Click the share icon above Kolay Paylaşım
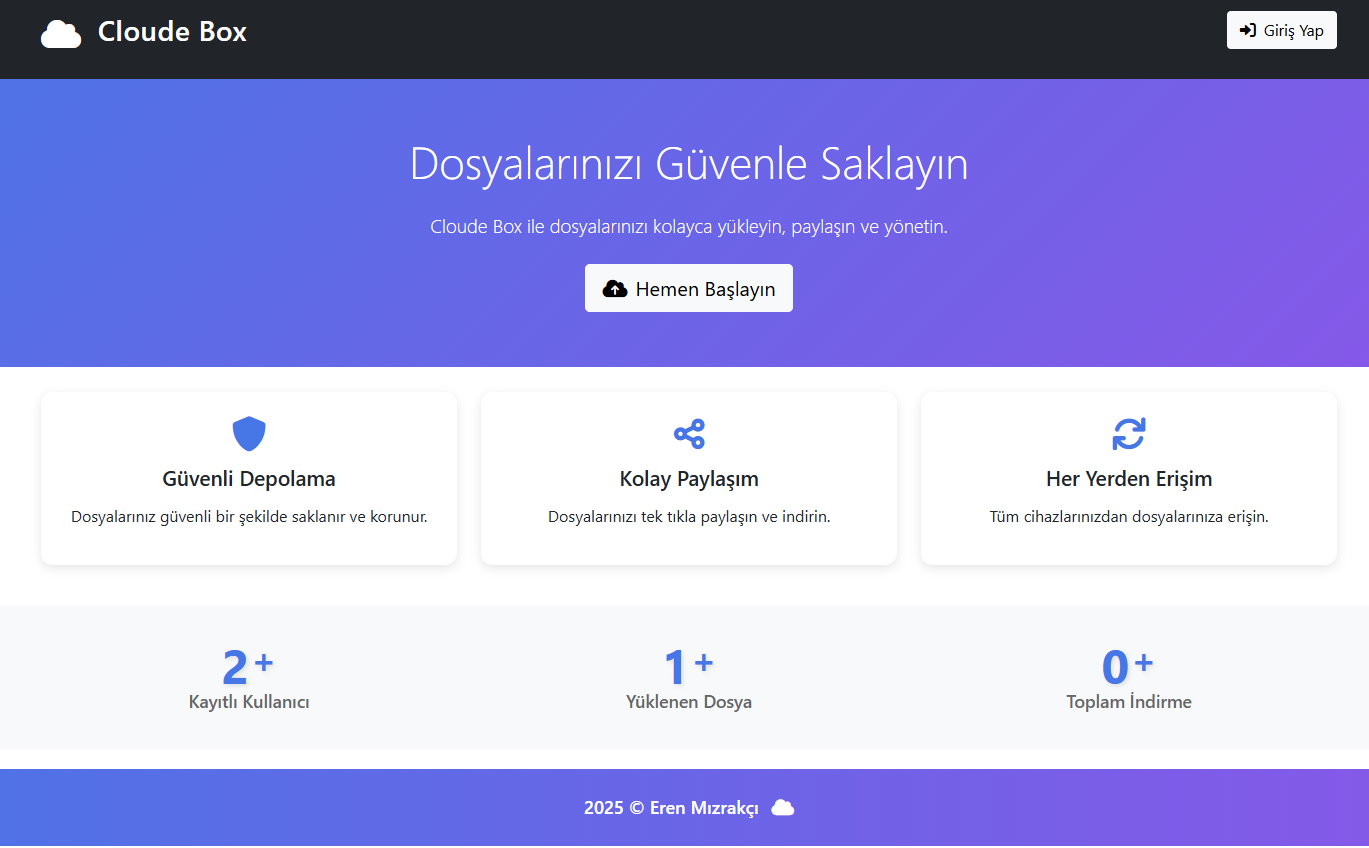1369x848 pixels. tap(688, 433)
